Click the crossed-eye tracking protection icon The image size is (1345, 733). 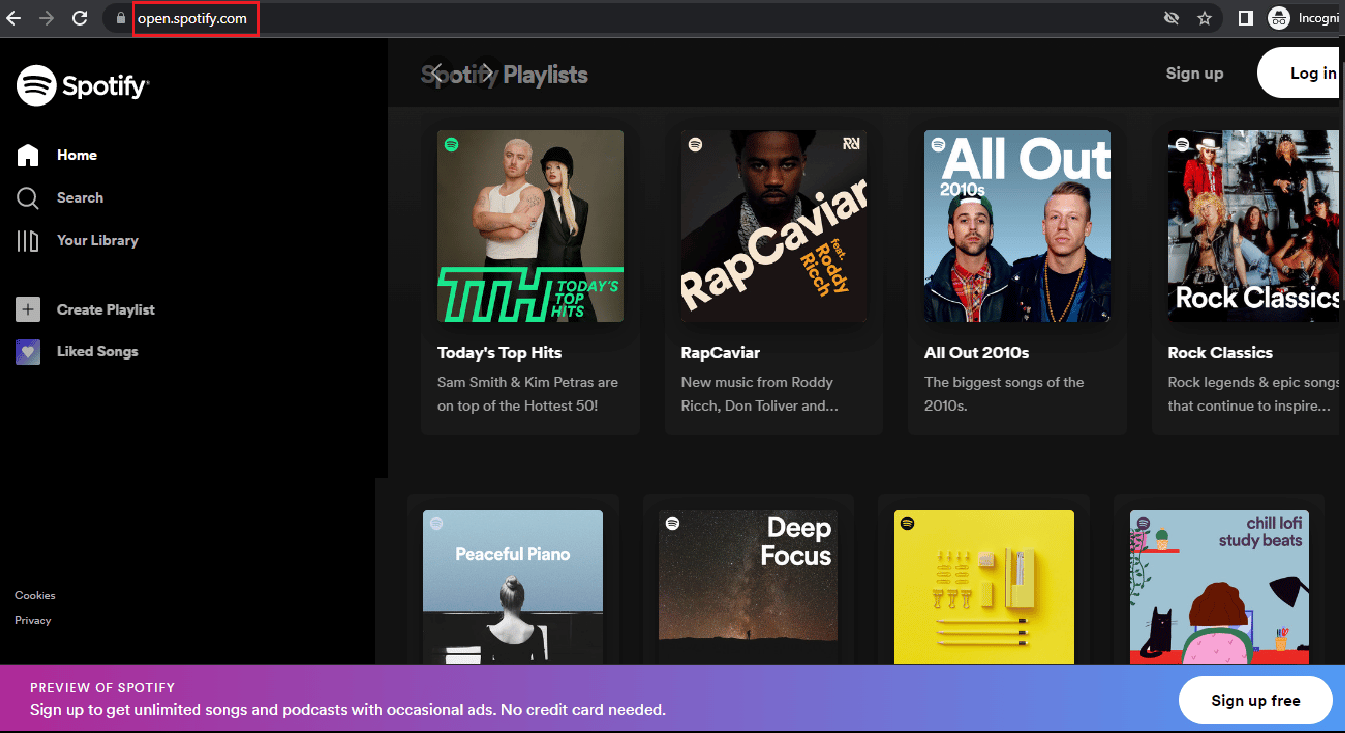(1171, 18)
